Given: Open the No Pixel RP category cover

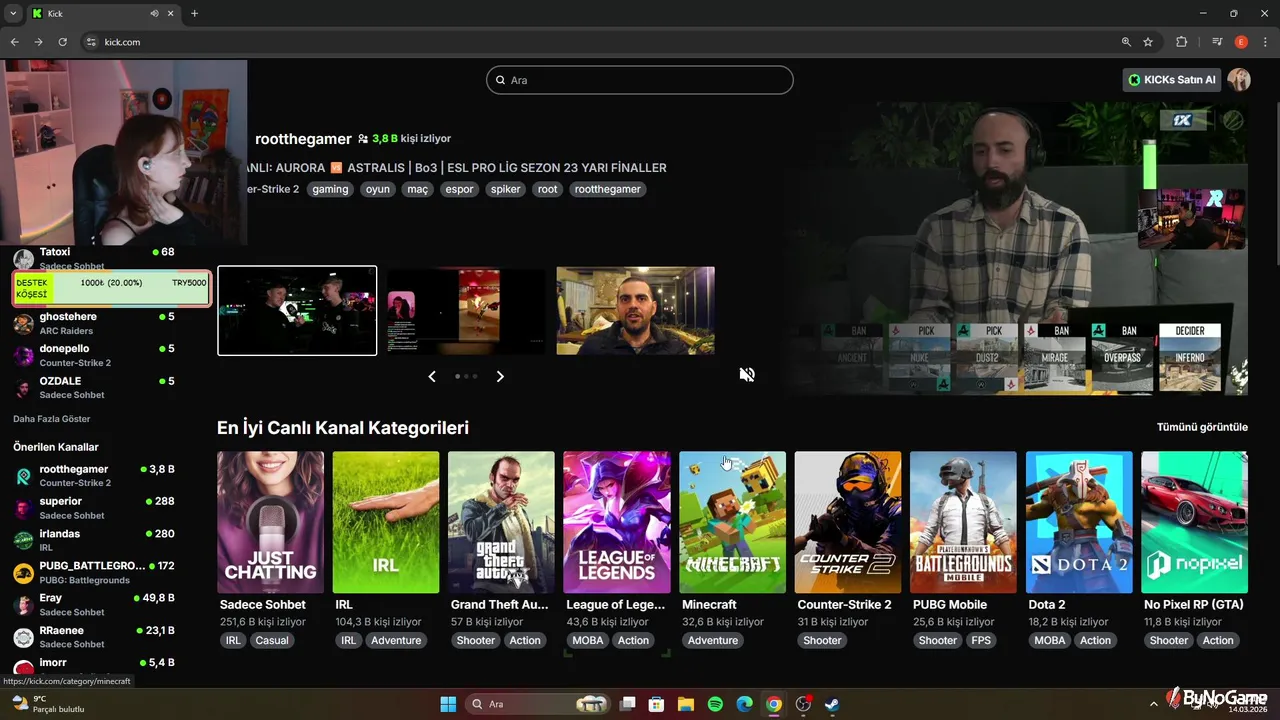Looking at the screenshot, I should pos(1194,522).
